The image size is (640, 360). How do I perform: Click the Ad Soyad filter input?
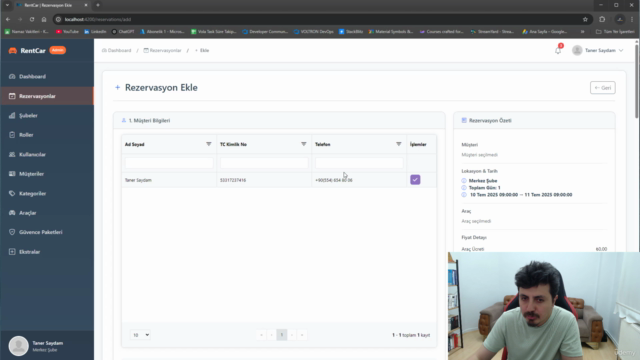[169, 163]
